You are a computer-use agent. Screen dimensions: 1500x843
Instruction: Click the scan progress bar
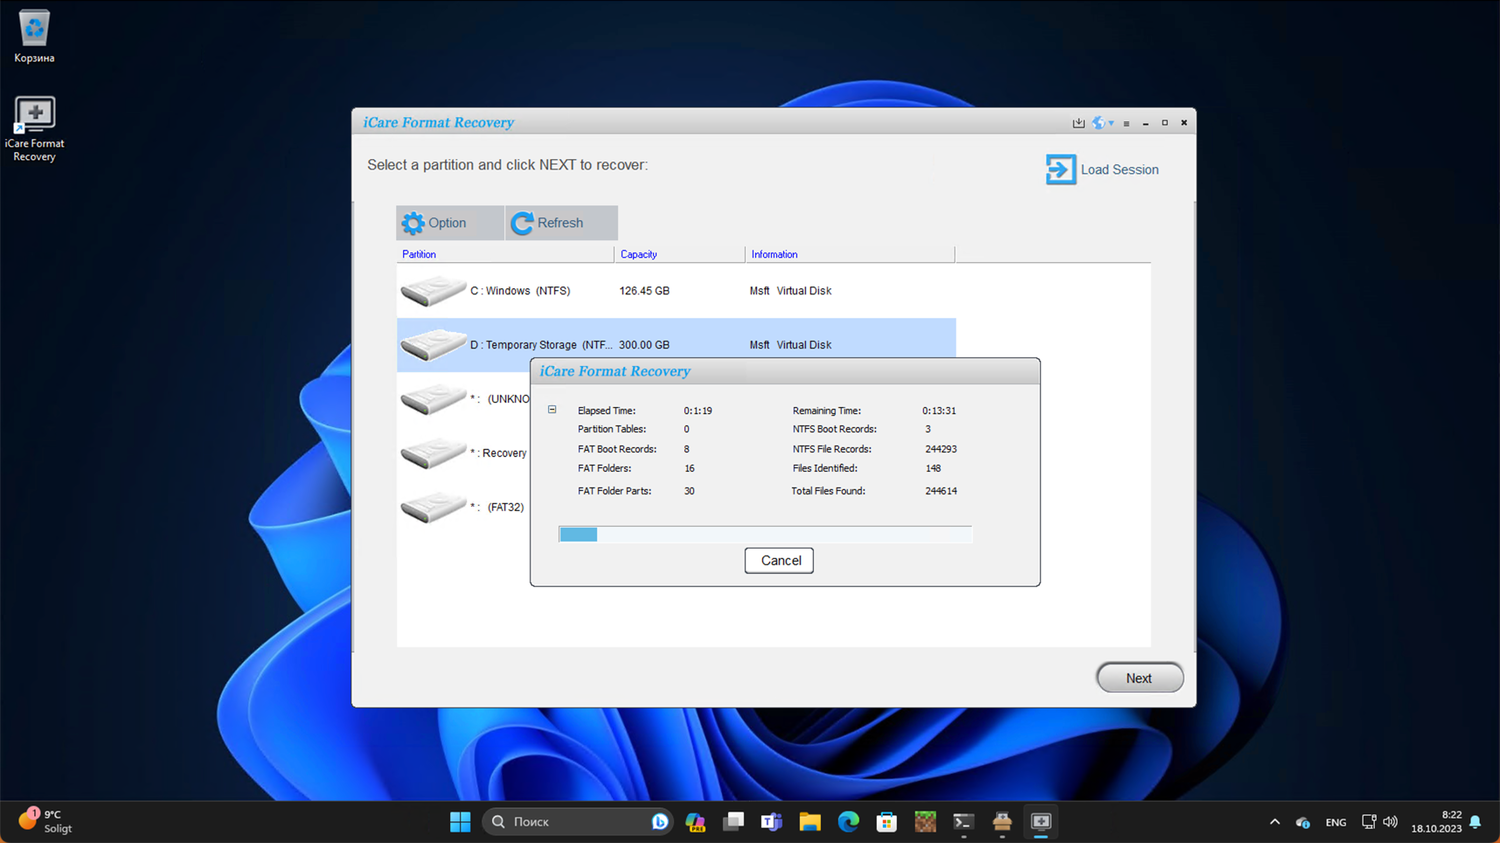click(765, 534)
